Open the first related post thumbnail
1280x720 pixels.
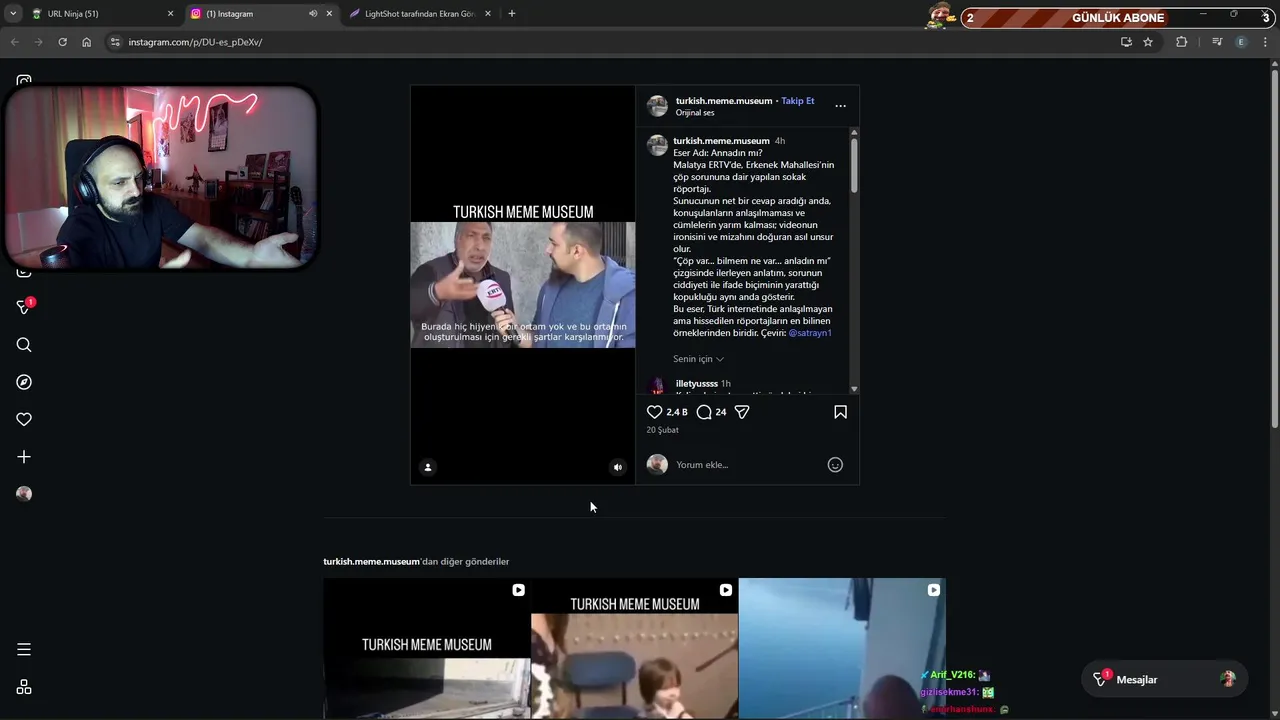[x=427, y=649]
